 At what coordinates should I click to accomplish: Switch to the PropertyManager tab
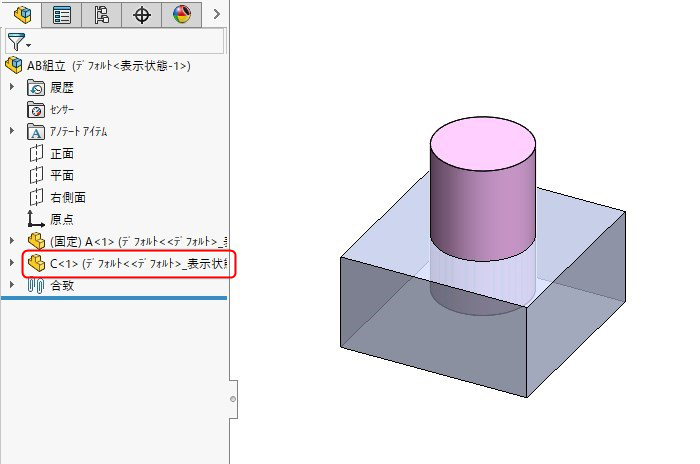click(x=62, y=14)
